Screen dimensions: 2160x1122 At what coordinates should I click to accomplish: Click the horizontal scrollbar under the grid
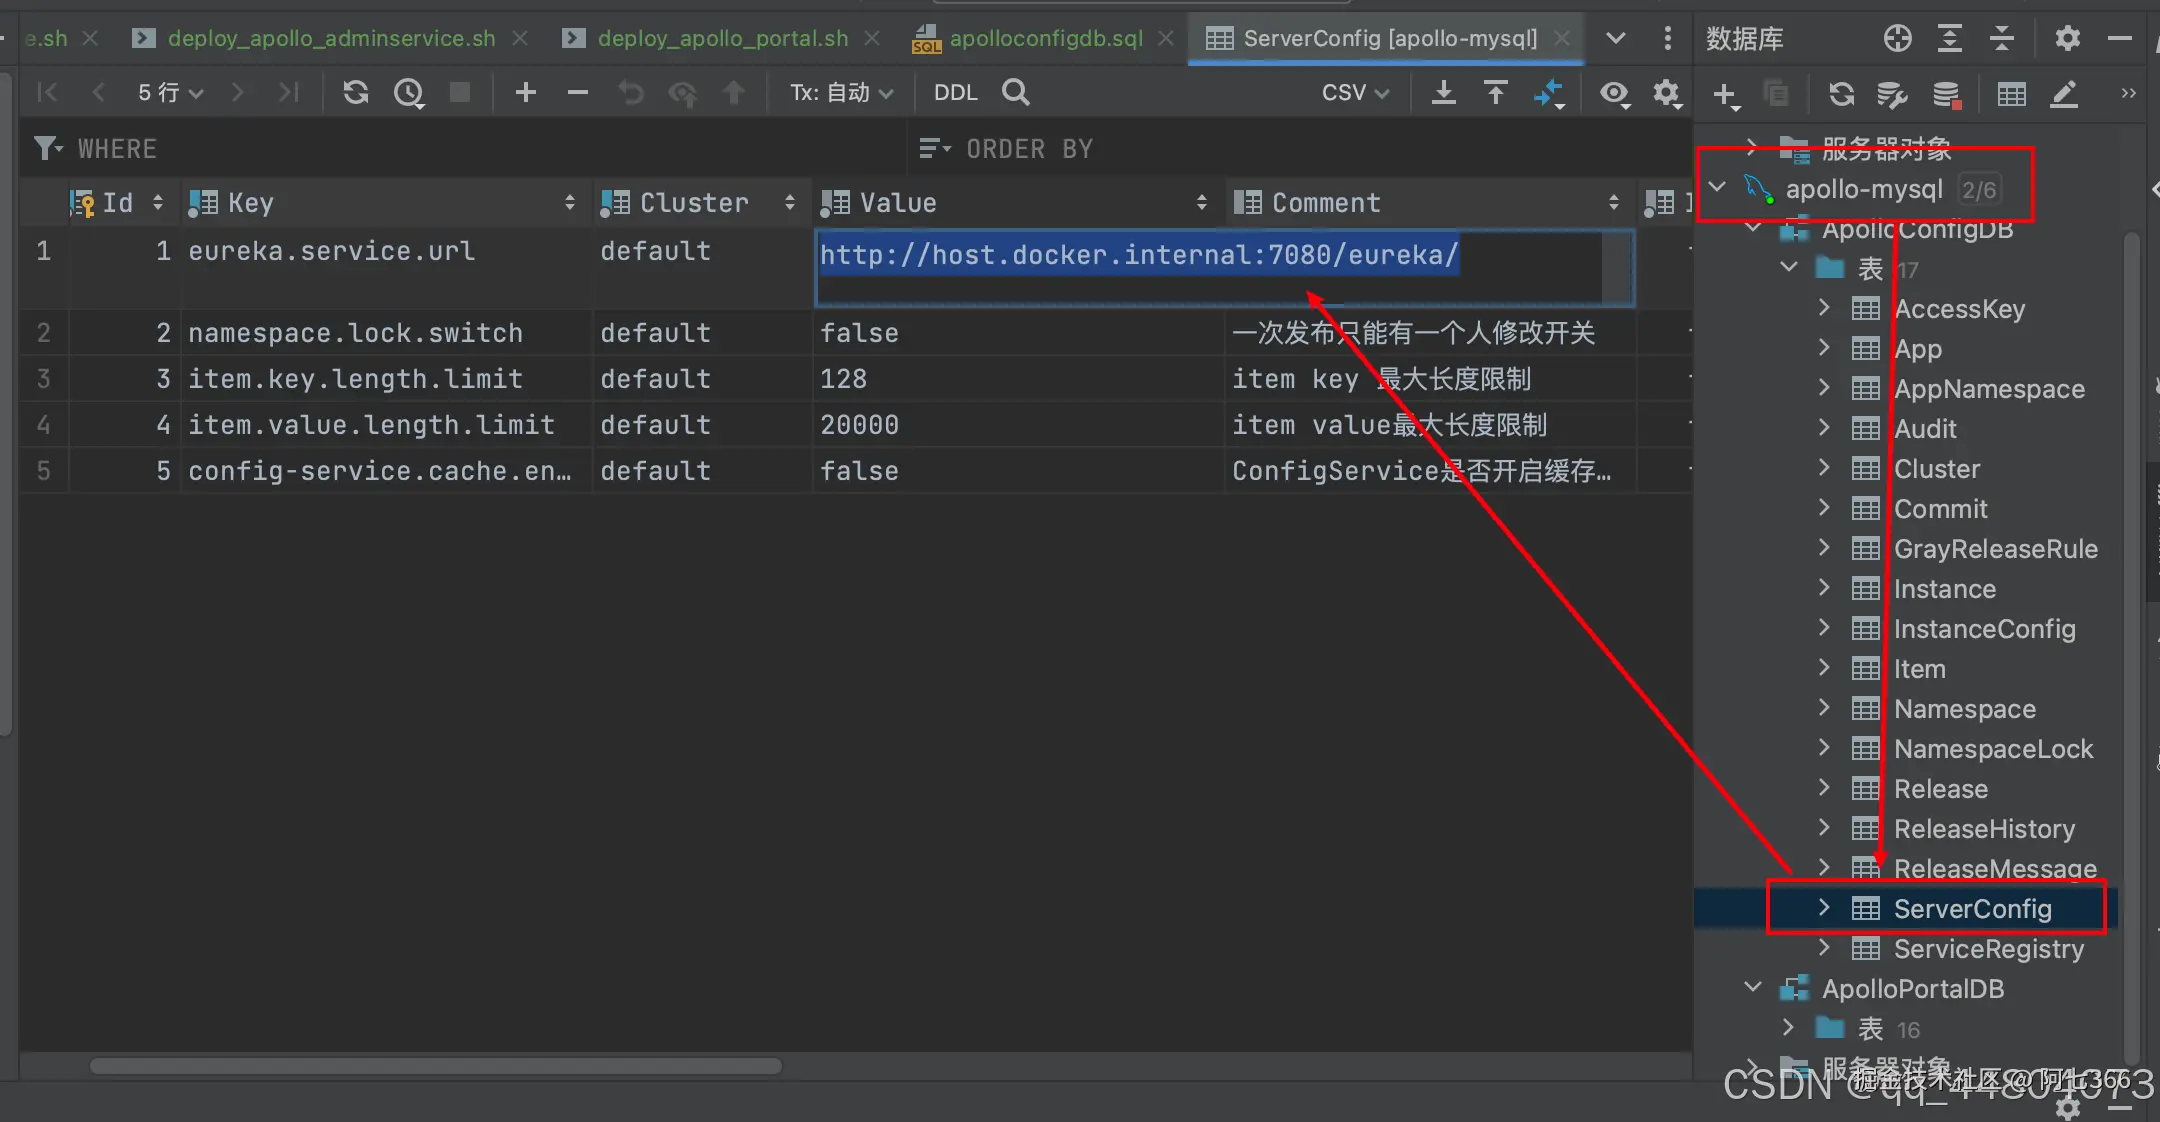pos(436,1066)
